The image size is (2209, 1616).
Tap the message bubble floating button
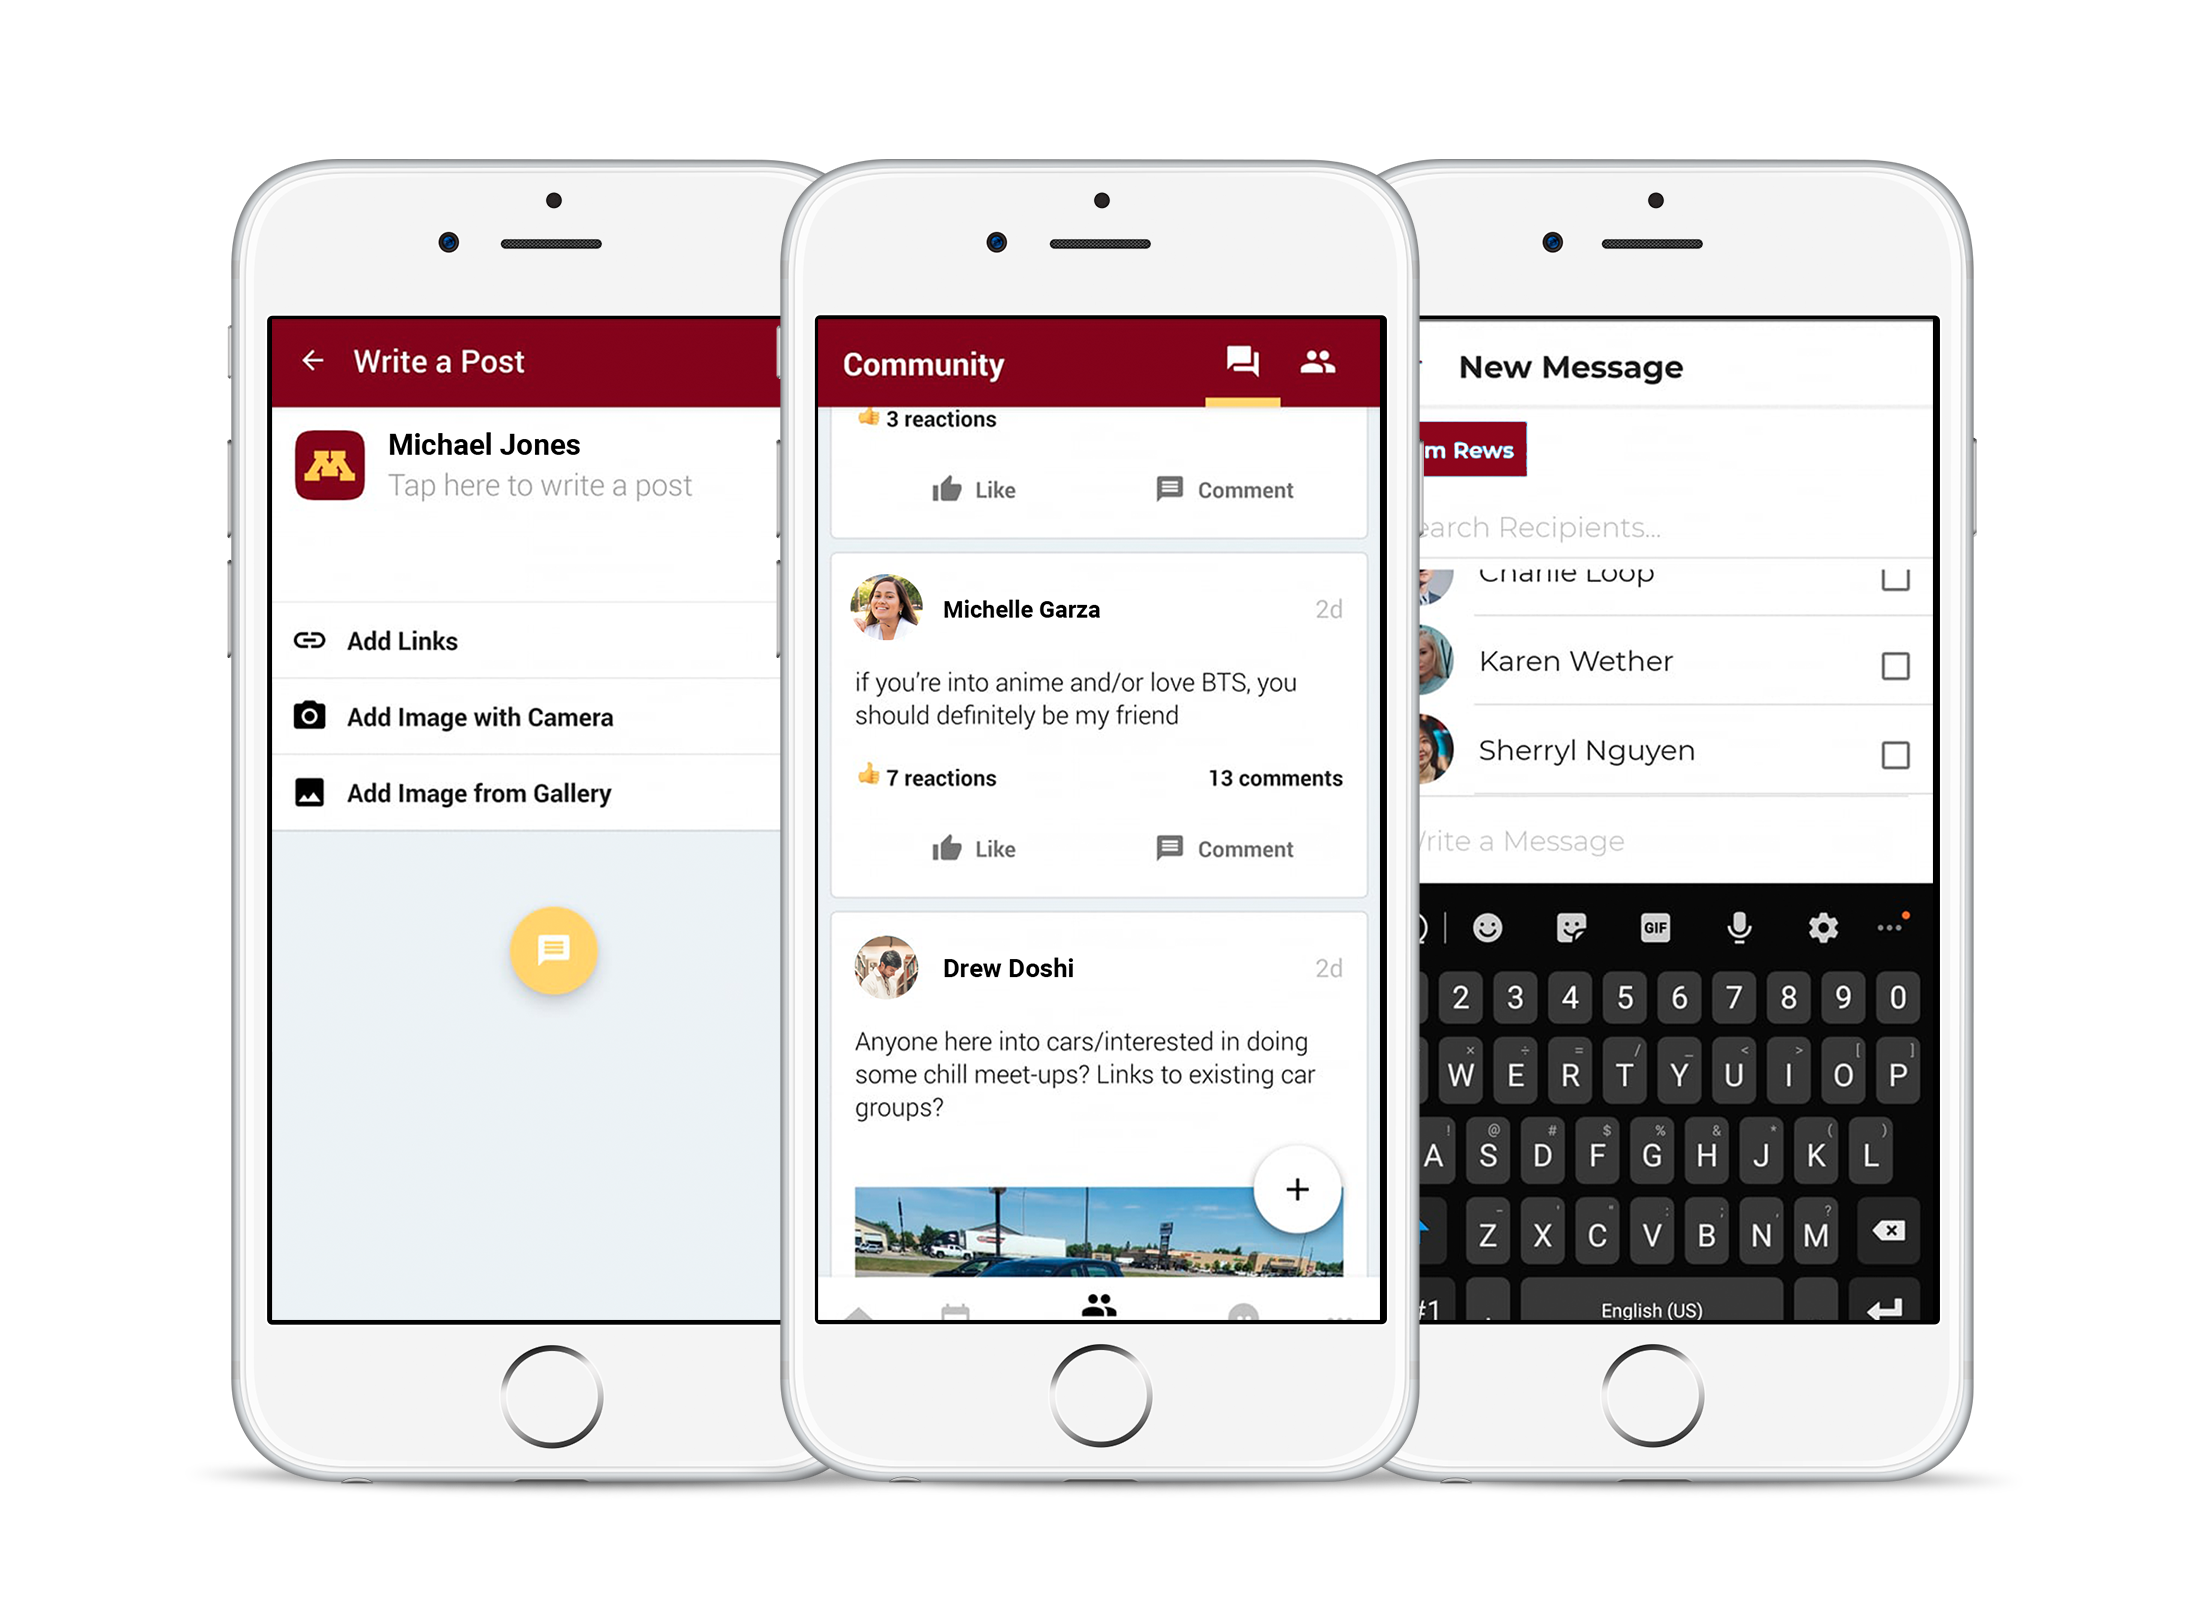coord(554,949)
